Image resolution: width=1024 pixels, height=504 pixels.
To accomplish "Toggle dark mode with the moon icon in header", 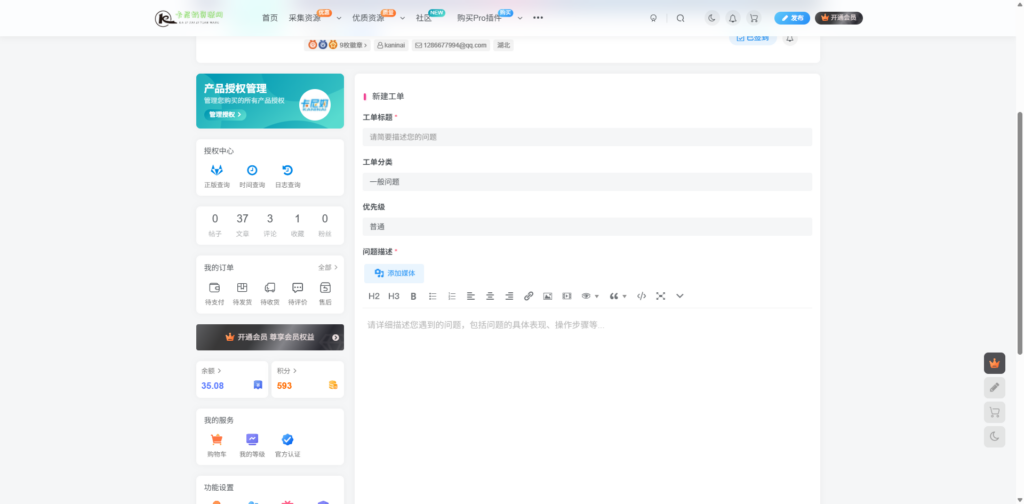I will [x=711, y=18].
